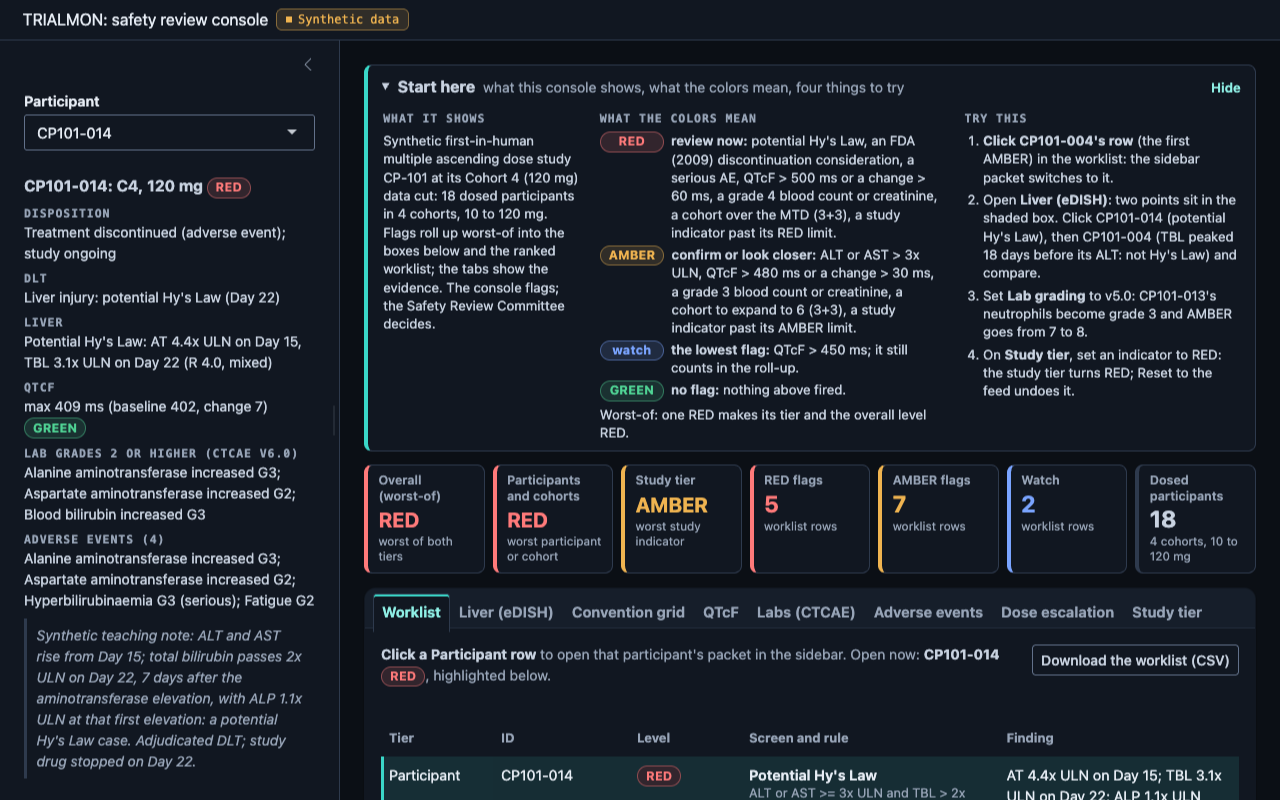Click the LAB GRADES 2 OR HIGHER heading
Viewport: 1280px width, 800px height.
coord(161,453)
